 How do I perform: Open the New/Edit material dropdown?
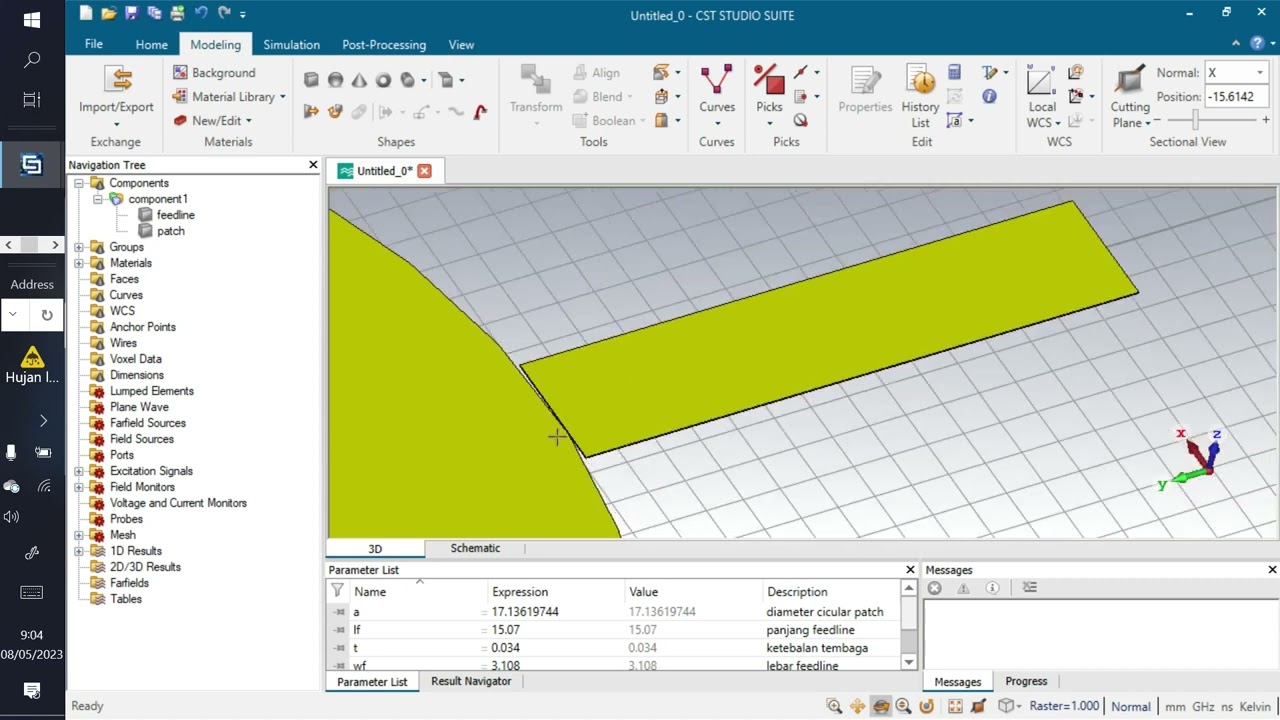(x=212, y=121)
